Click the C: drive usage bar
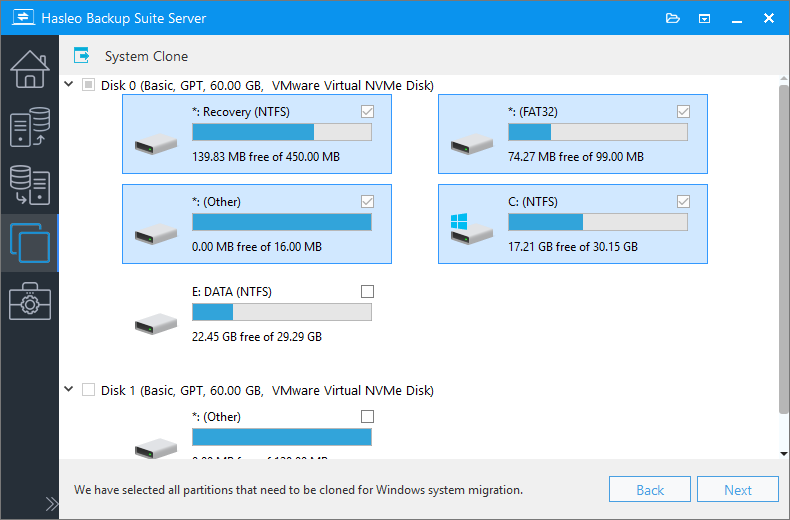790x520 pixels. [598, 222]
